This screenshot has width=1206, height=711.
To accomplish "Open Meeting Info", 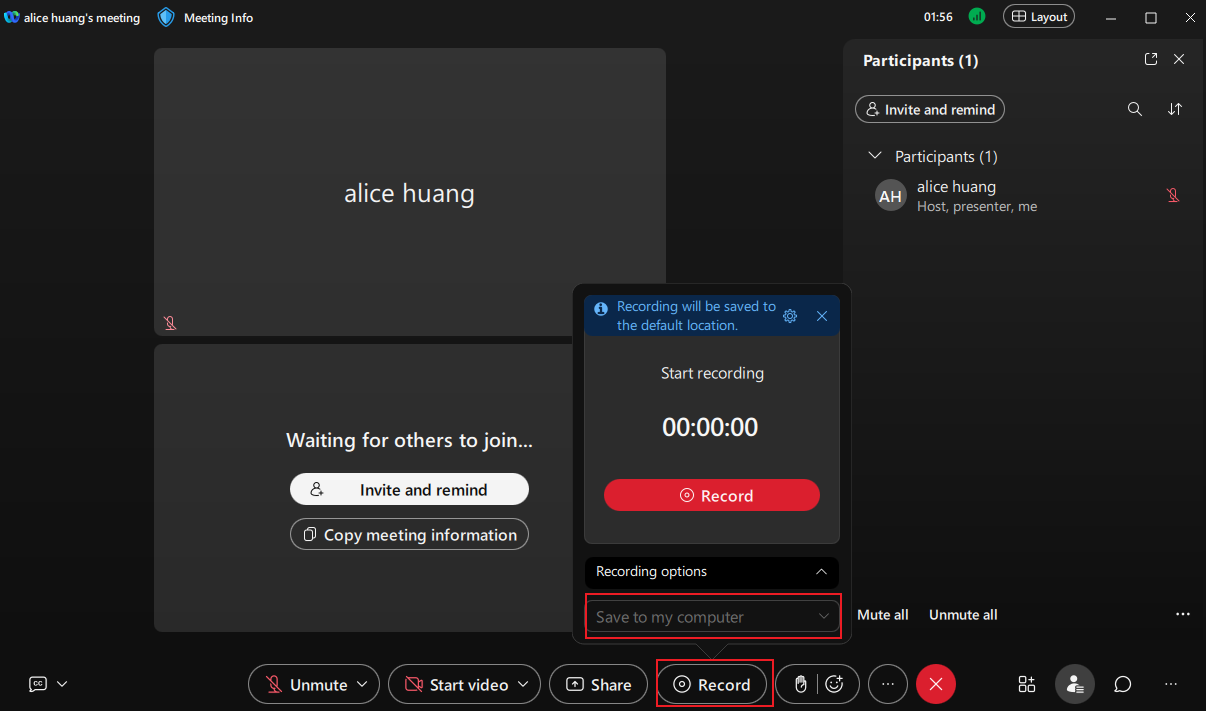I will tap(204, 17).
